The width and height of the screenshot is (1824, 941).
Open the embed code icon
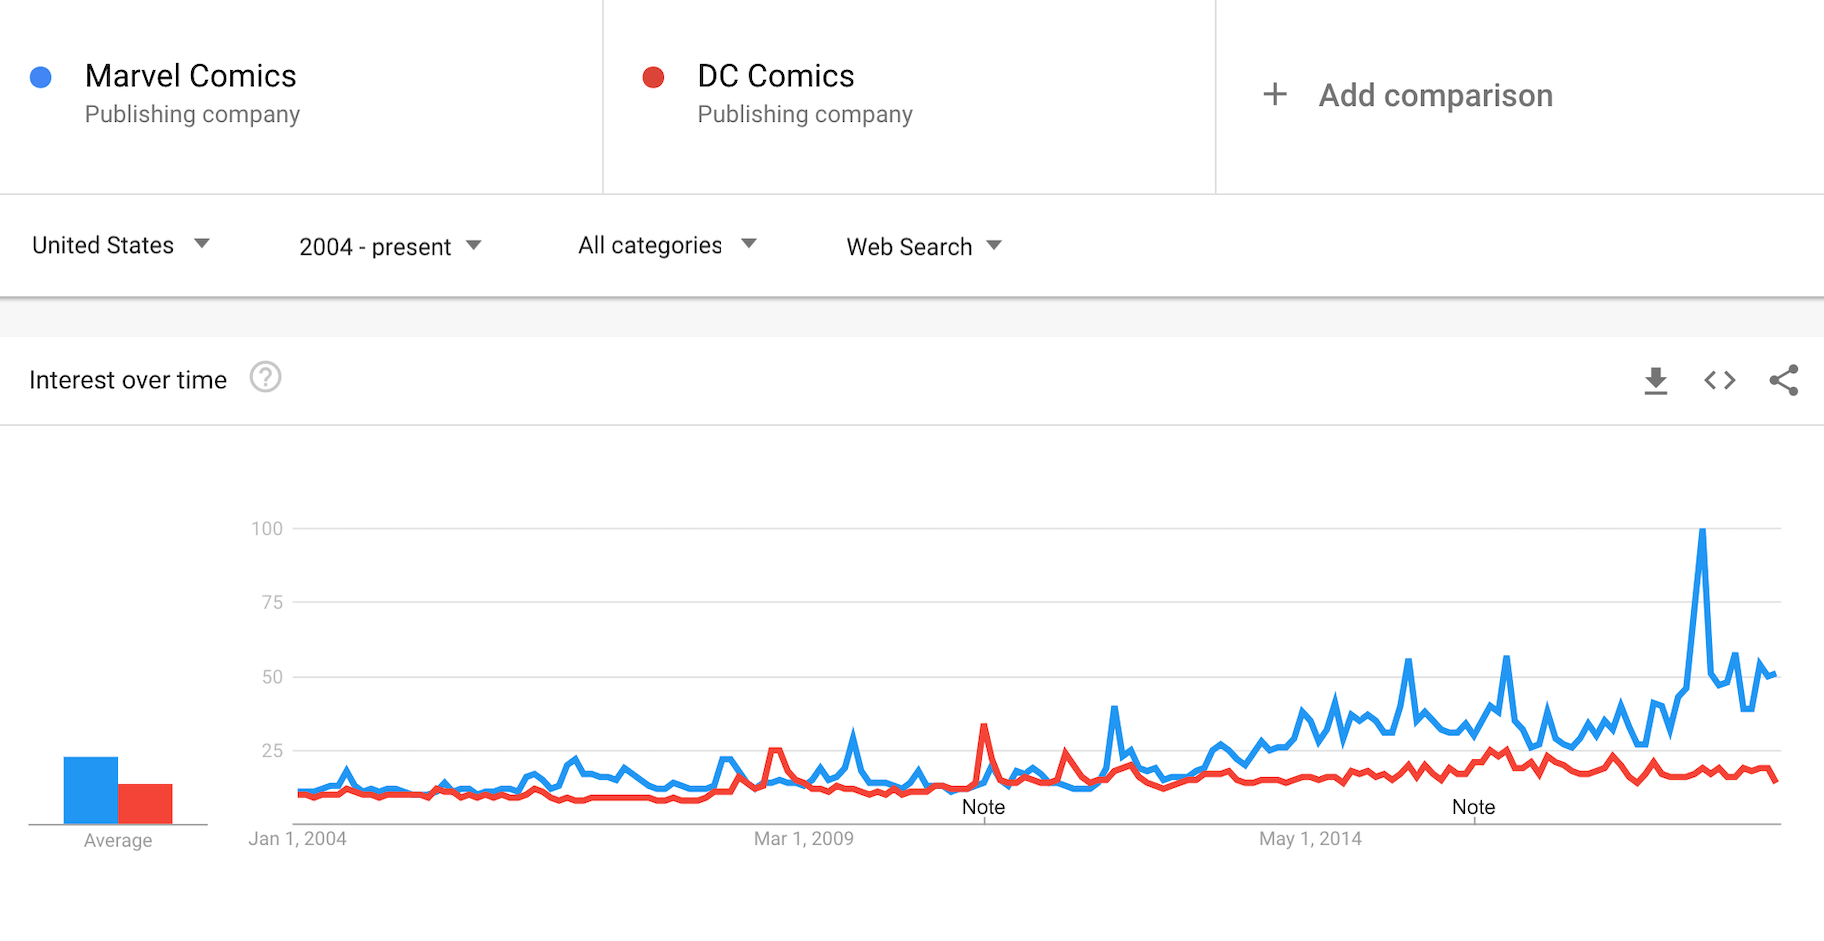pyautogui.click(x=1720, y=380)
